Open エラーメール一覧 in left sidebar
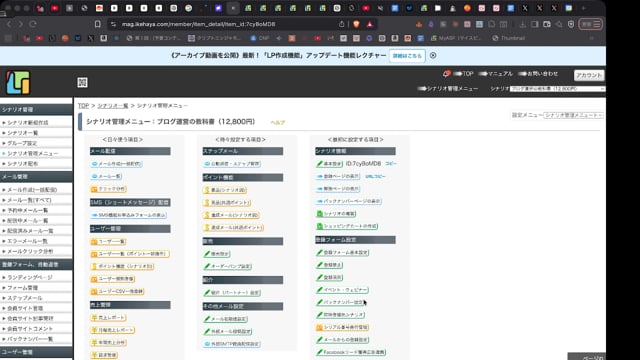The image size is (640, 360). [x=27, y=241]
